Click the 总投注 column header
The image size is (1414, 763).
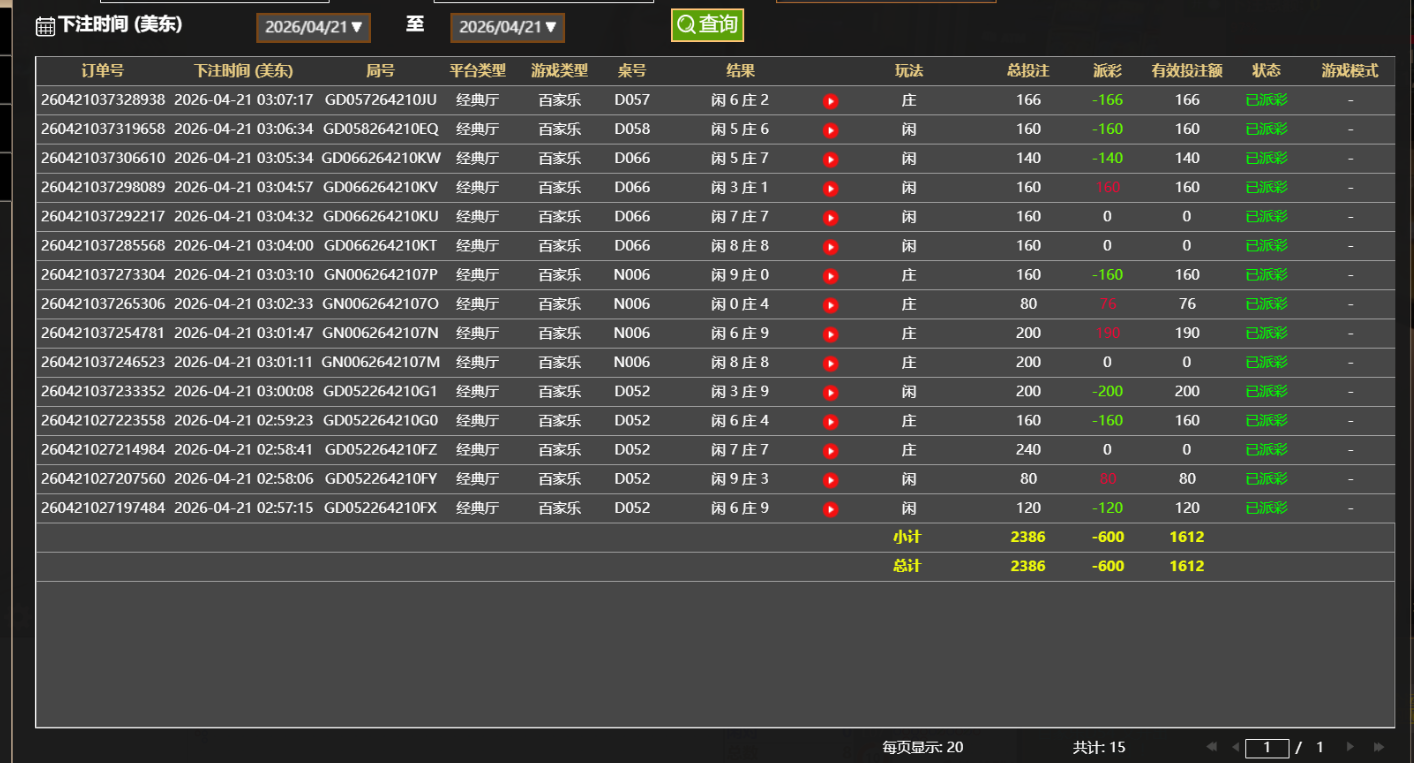pyautogui.click(x=1028, y=71)
